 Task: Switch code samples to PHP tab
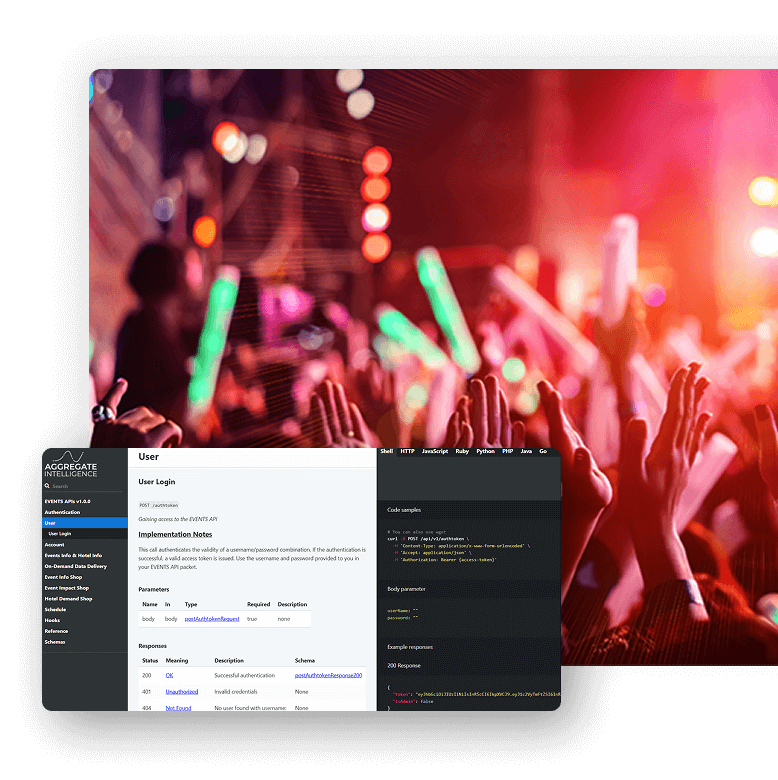(x=507, y=451)
